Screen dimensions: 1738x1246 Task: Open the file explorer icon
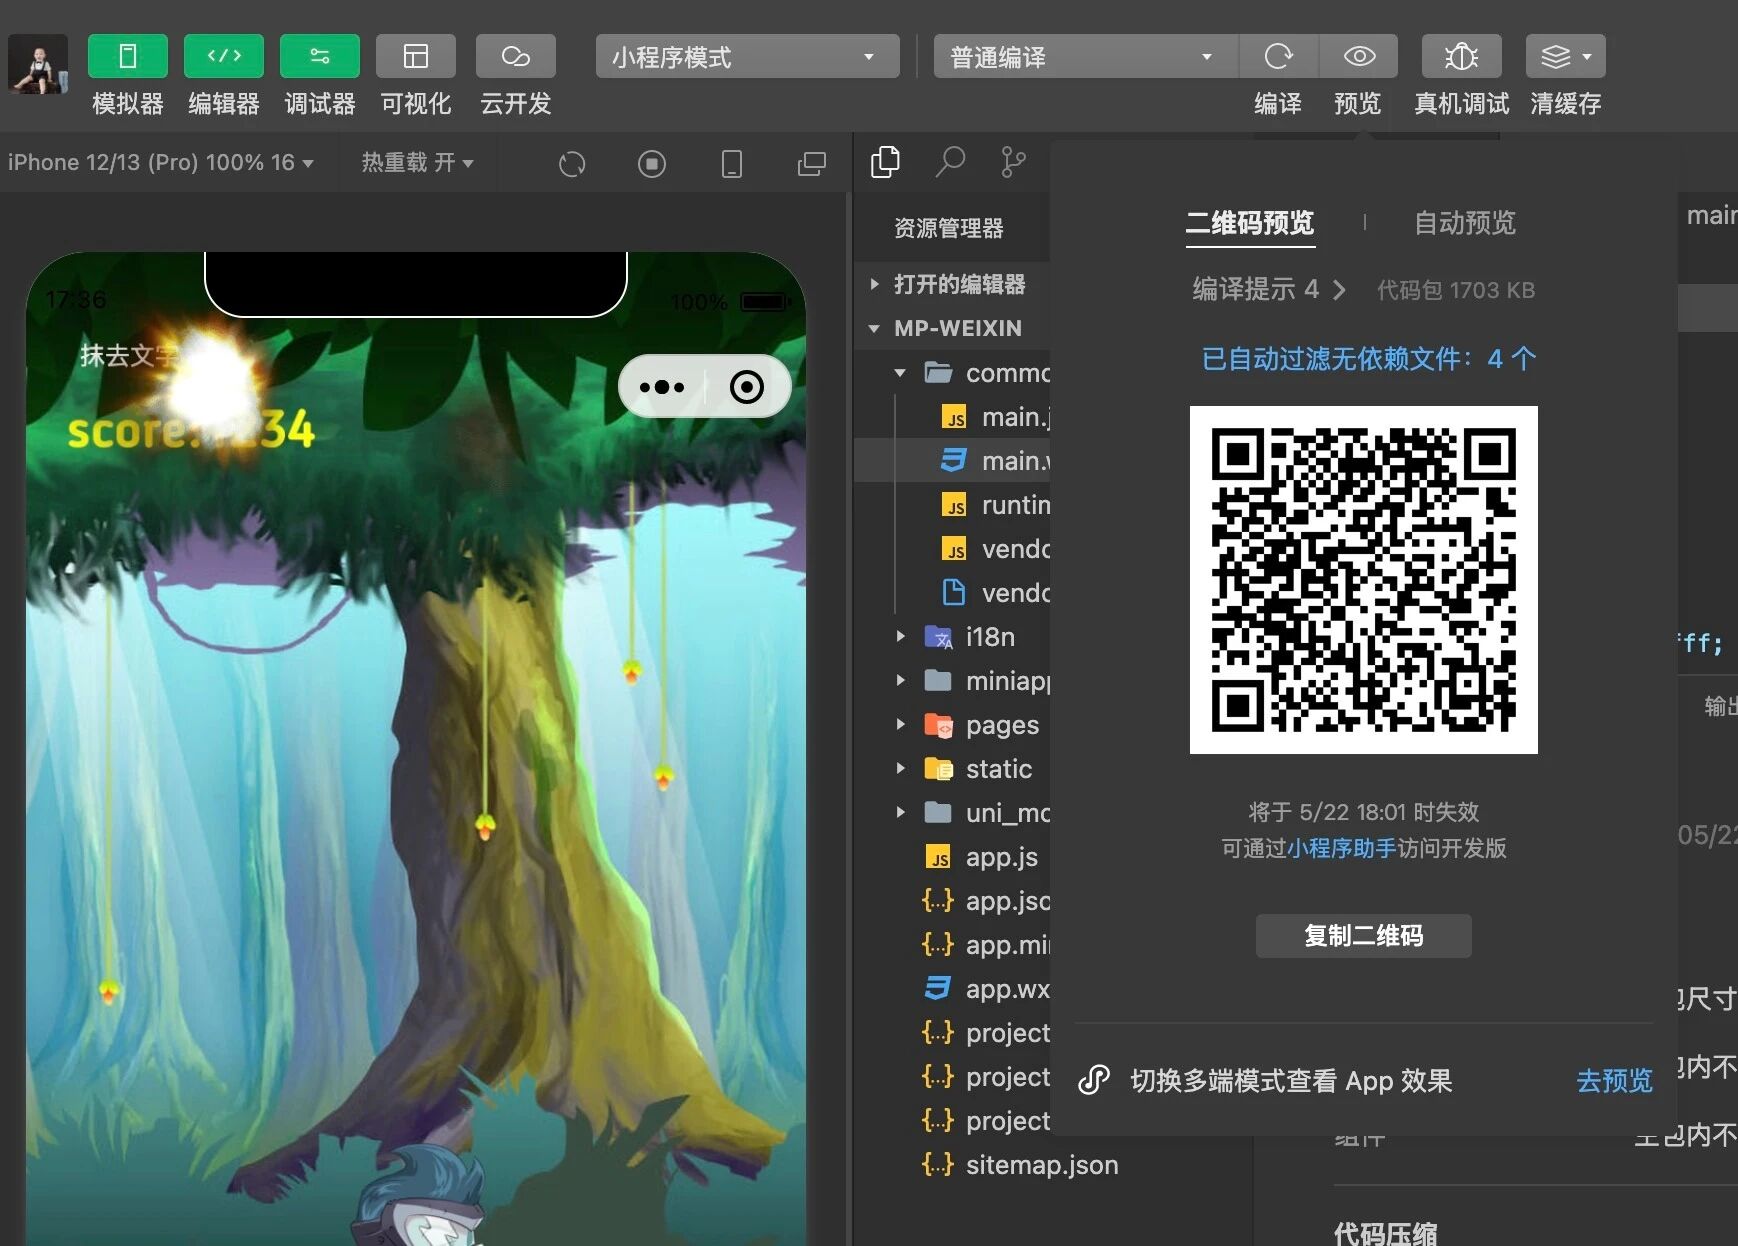pyautogui.click(x=885, y=162)
